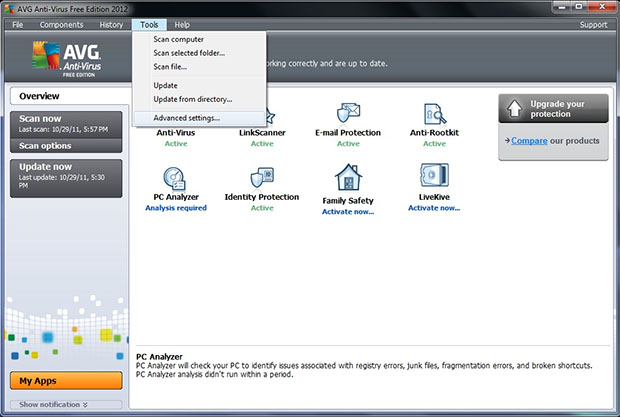620x417 pixels.
Task: Click the AVG Anti-Virus logo
Action: (66, 58)
